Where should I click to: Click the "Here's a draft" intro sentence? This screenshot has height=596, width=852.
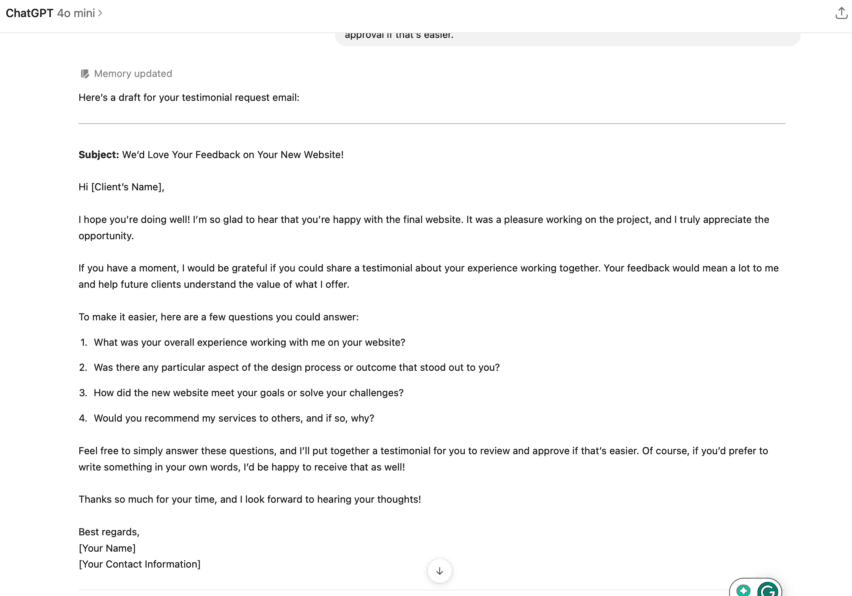[x=189, y=98]
